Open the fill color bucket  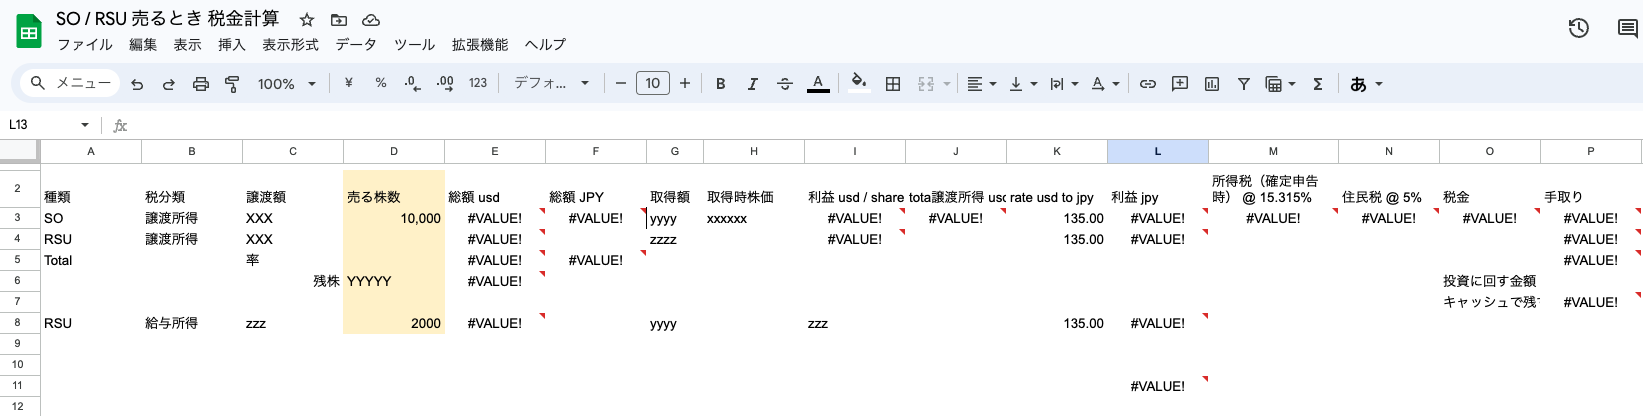click(x=859, y=83)
